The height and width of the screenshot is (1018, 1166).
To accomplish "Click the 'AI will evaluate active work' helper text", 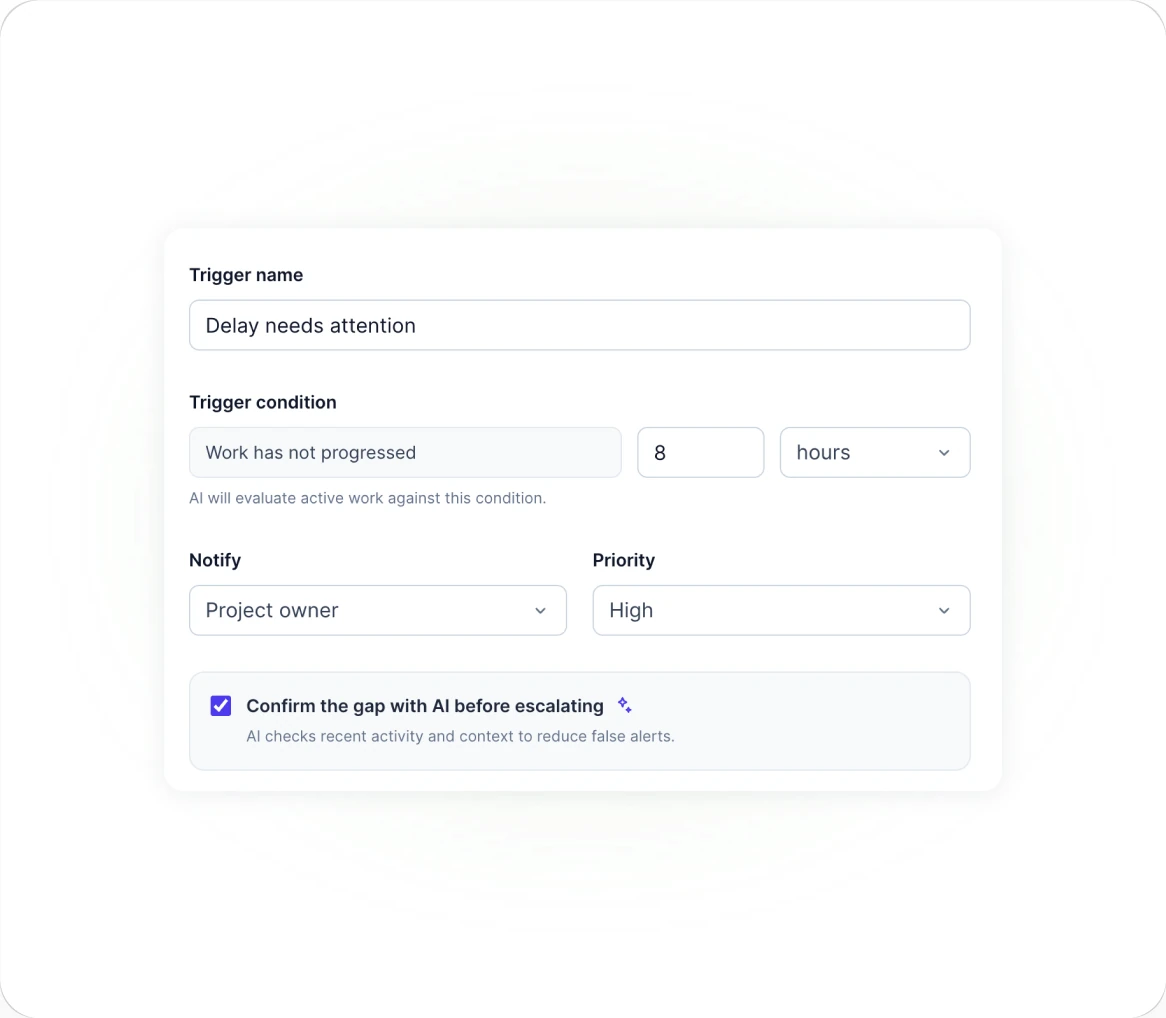I will click(x=367, y=498).
